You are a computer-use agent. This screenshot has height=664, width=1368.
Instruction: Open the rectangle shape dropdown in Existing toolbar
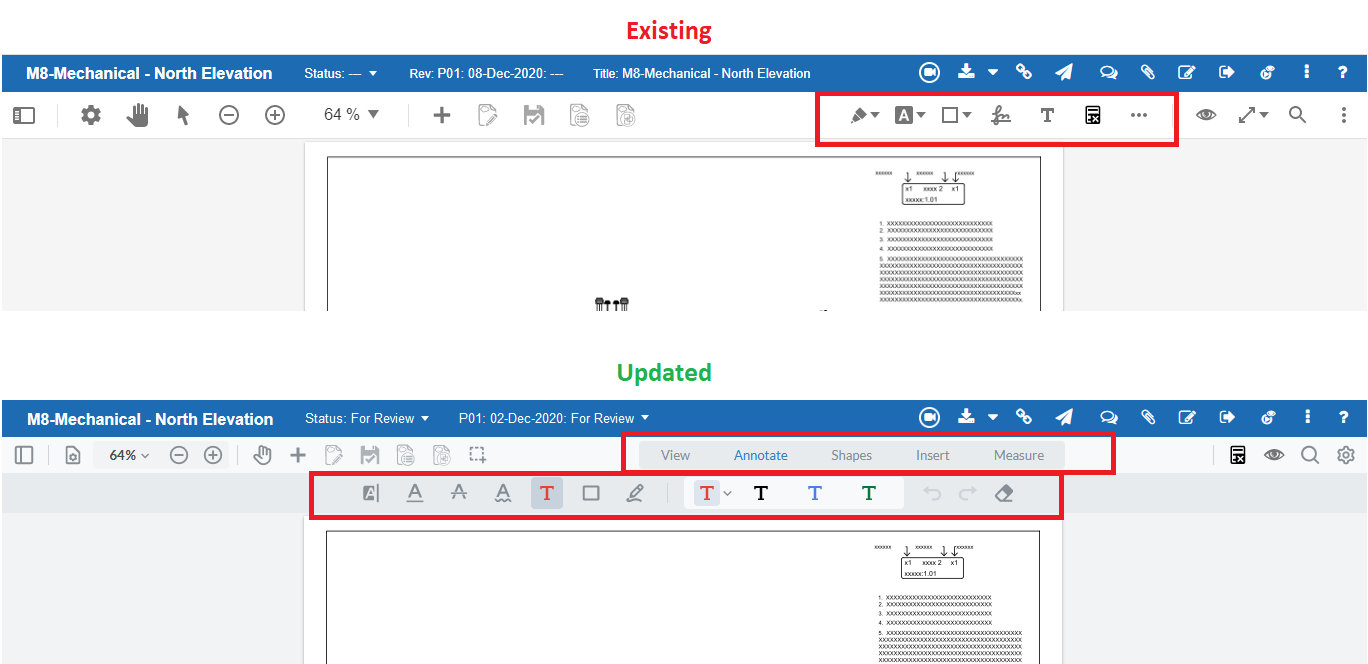pyautogui.click(x=957, y=115)
